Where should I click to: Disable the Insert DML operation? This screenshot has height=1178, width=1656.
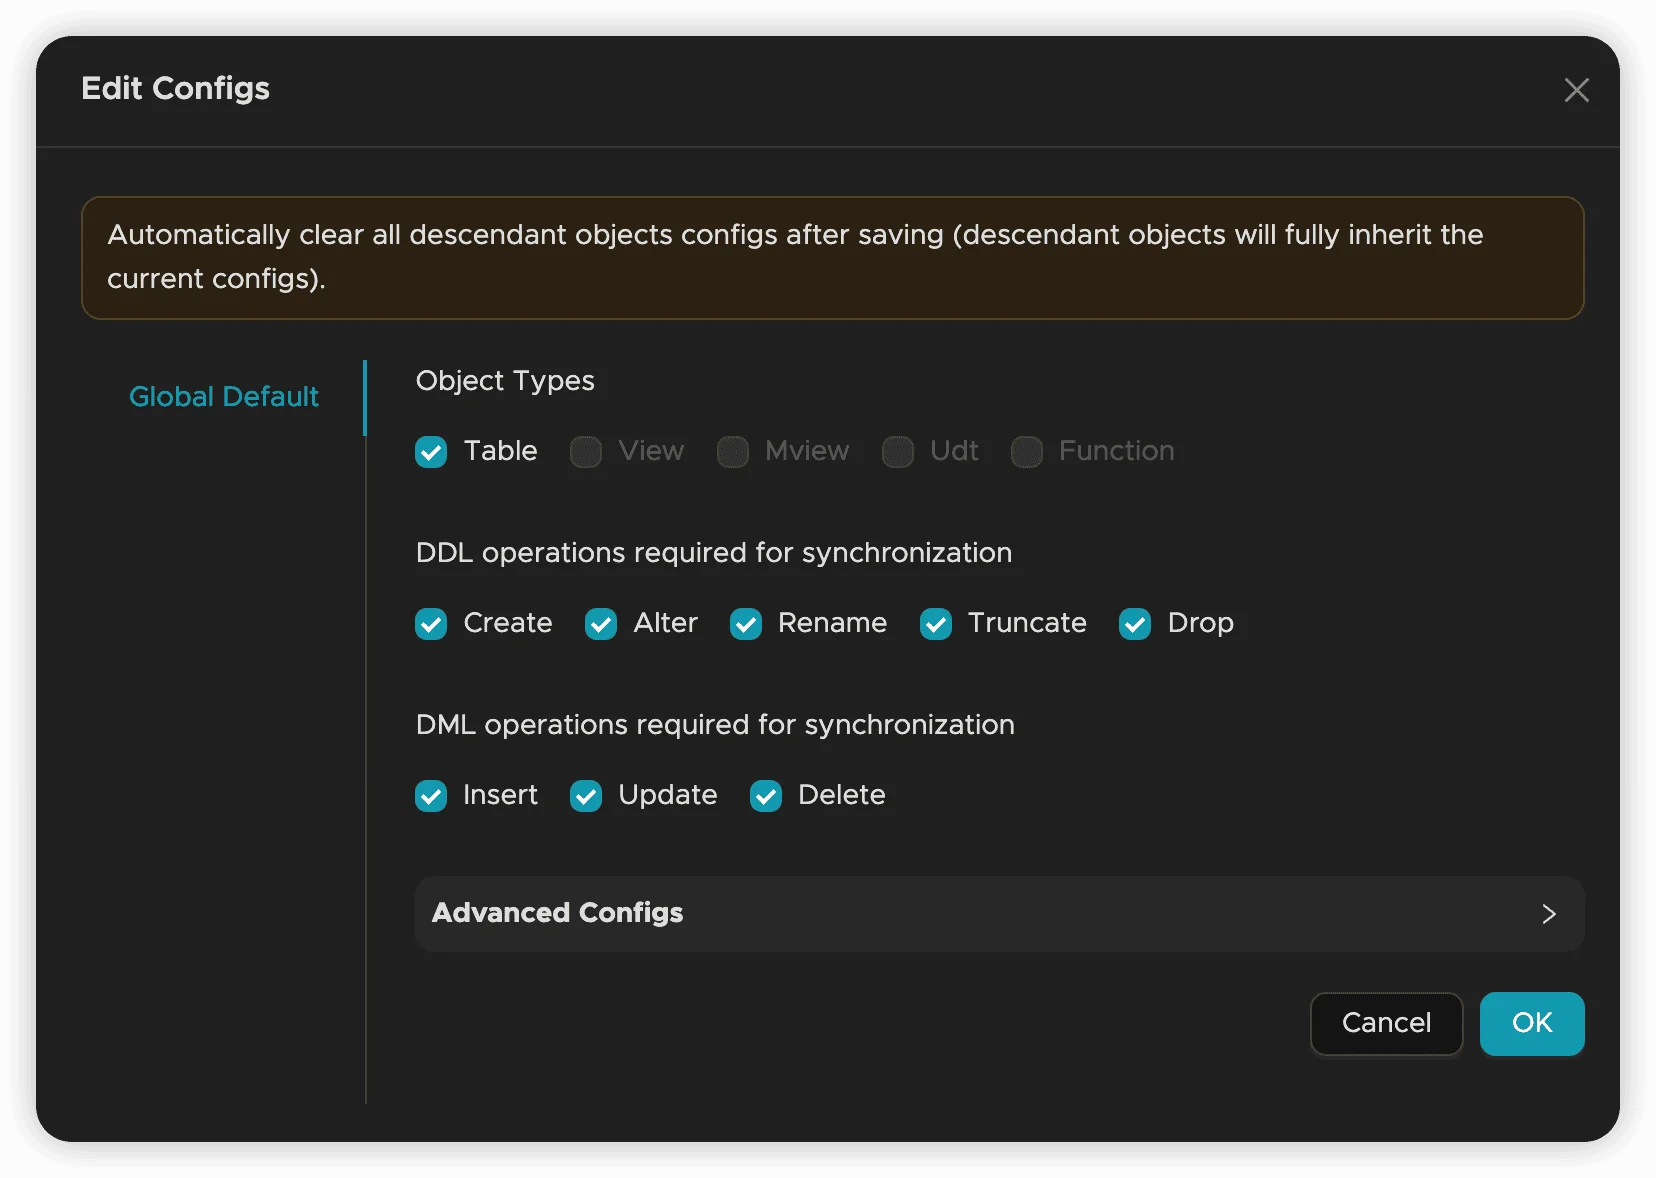coord(431,796)
